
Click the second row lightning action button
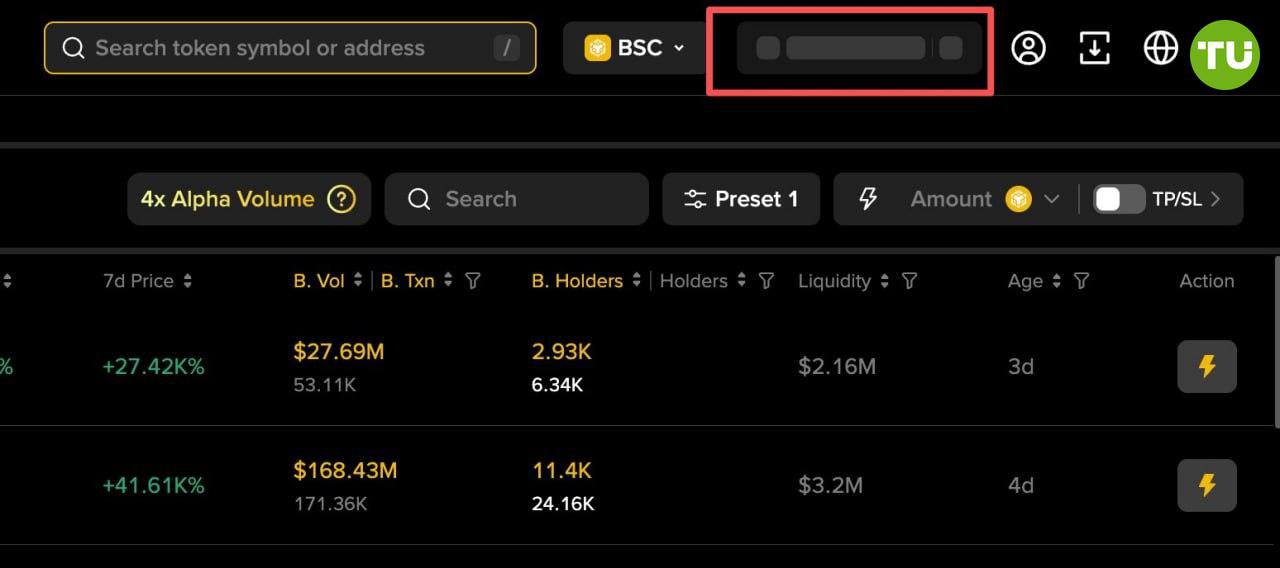click(1206, 485)
